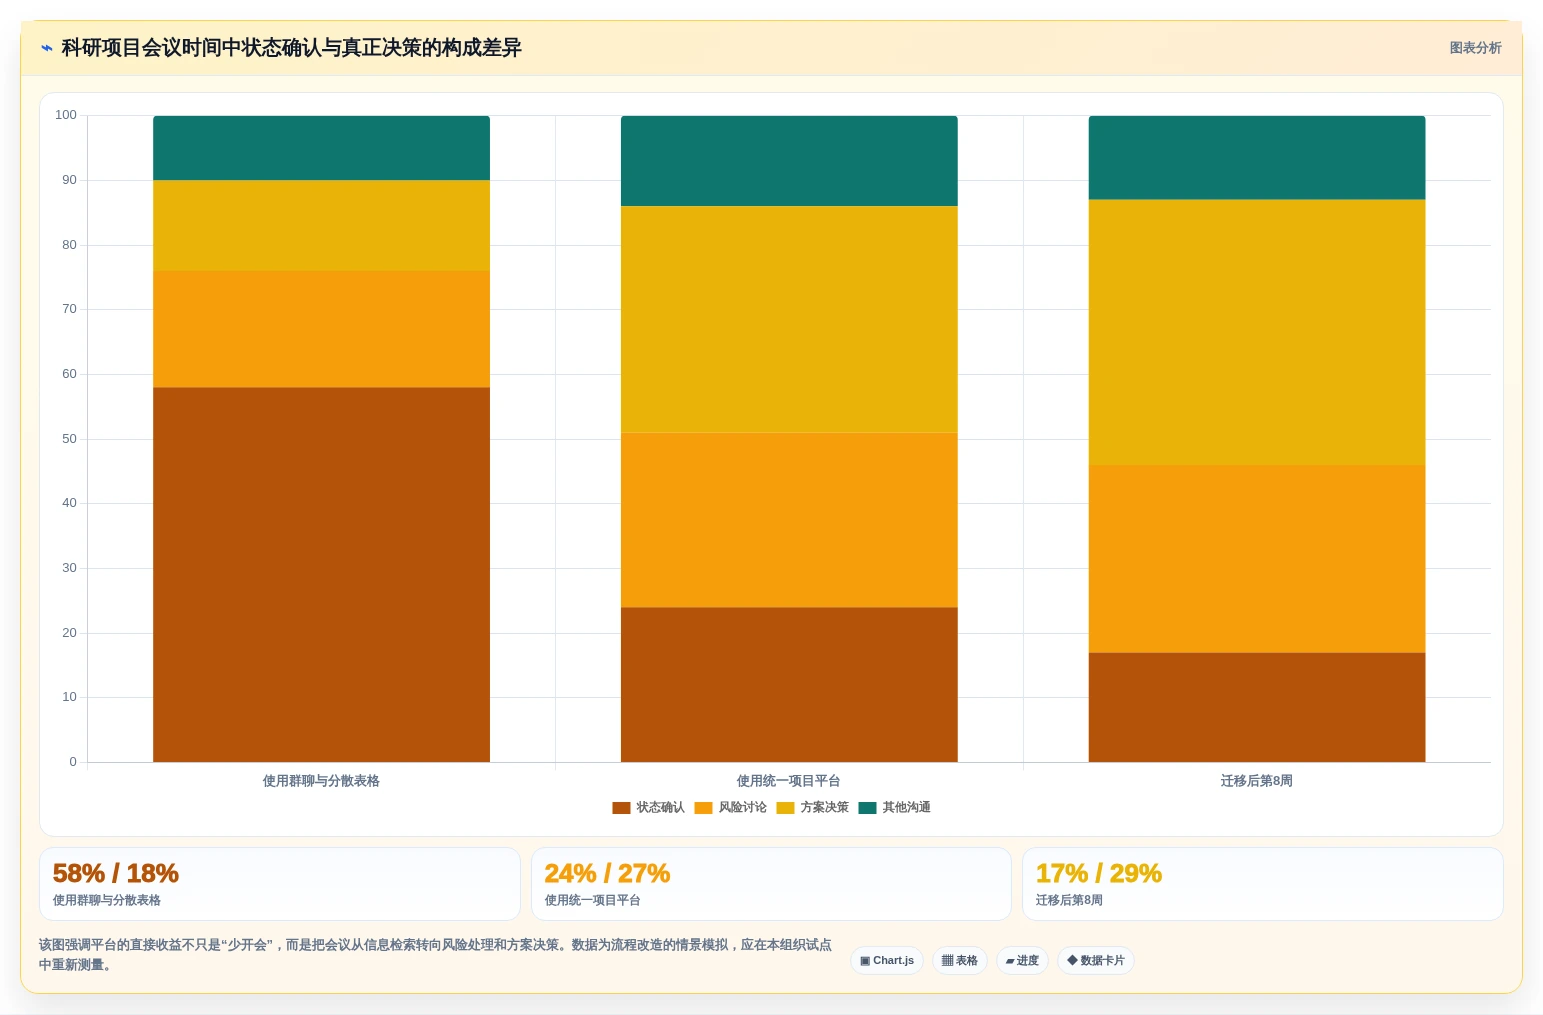
Task: Click the 使用群聊与分散表格 axis label
Action: tap(321, 781)
